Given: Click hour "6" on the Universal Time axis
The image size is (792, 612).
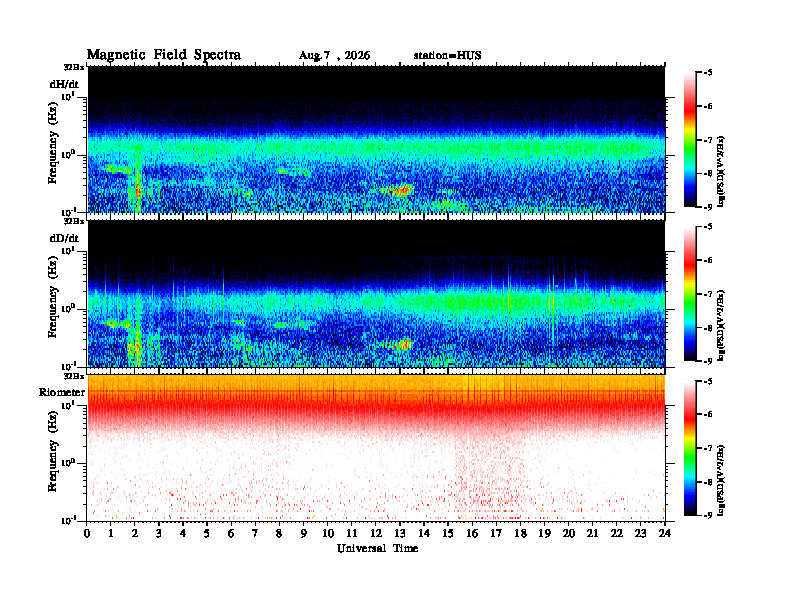Looking at the screenshot, I should point(231,533).
